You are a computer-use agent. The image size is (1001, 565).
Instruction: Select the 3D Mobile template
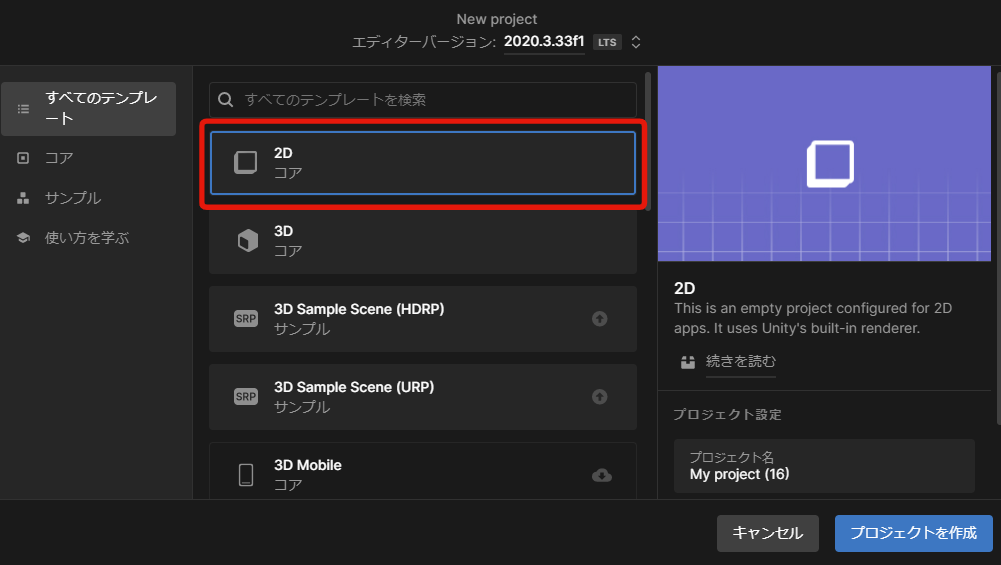pyautogui.click(x=423, y=471)
